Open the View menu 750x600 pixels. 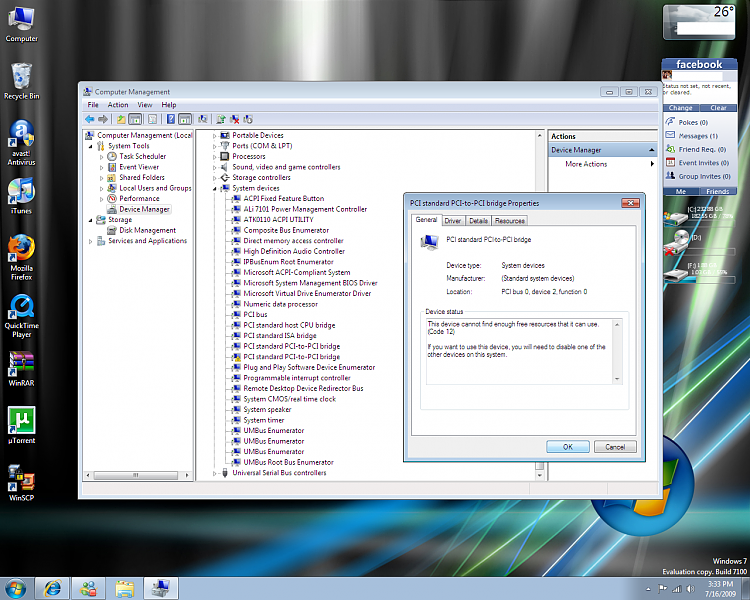coord(144,105)
